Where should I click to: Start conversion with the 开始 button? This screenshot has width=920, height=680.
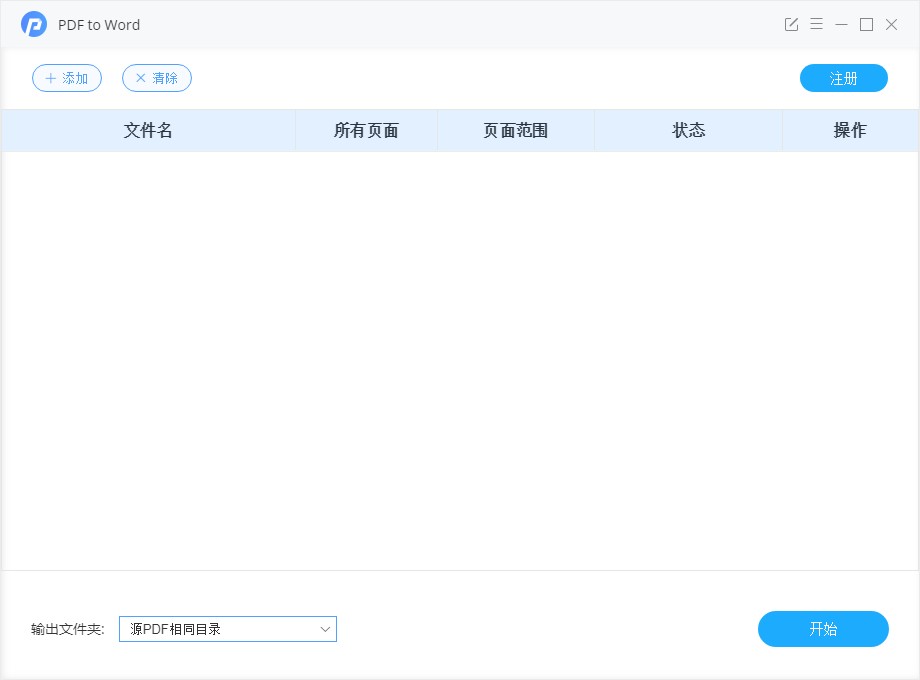(x=823, y=629)
